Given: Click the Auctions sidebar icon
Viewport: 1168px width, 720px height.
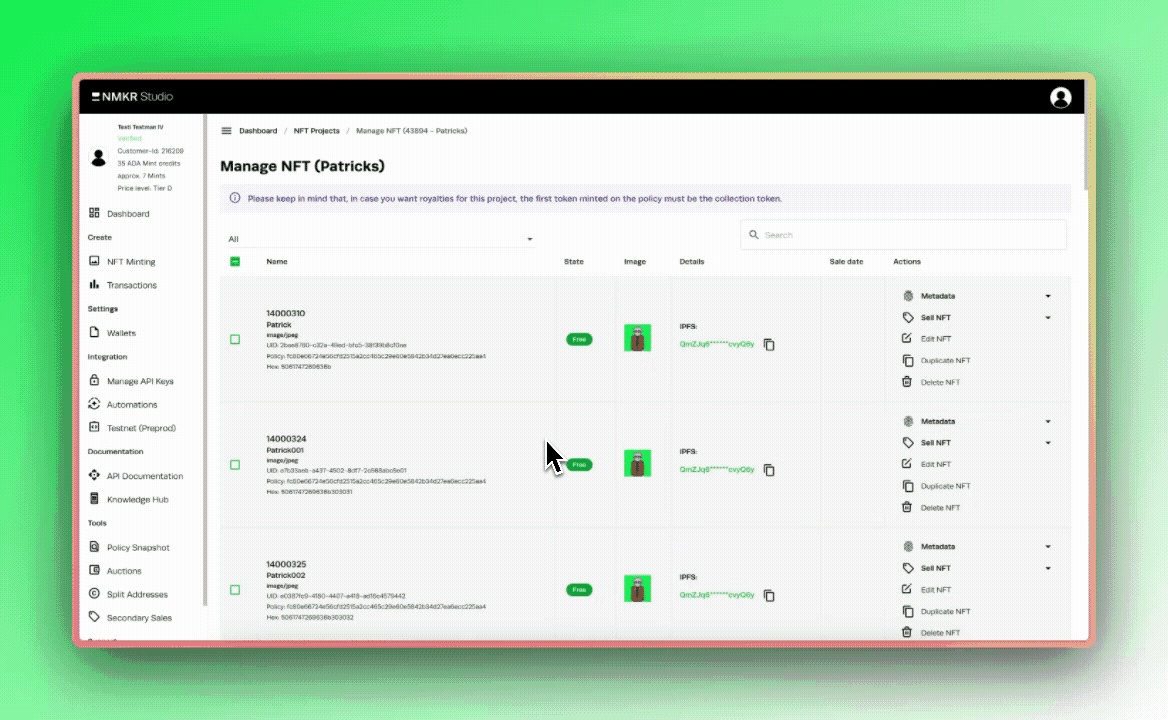Looking at the screenshot, I should coord(94,570).
